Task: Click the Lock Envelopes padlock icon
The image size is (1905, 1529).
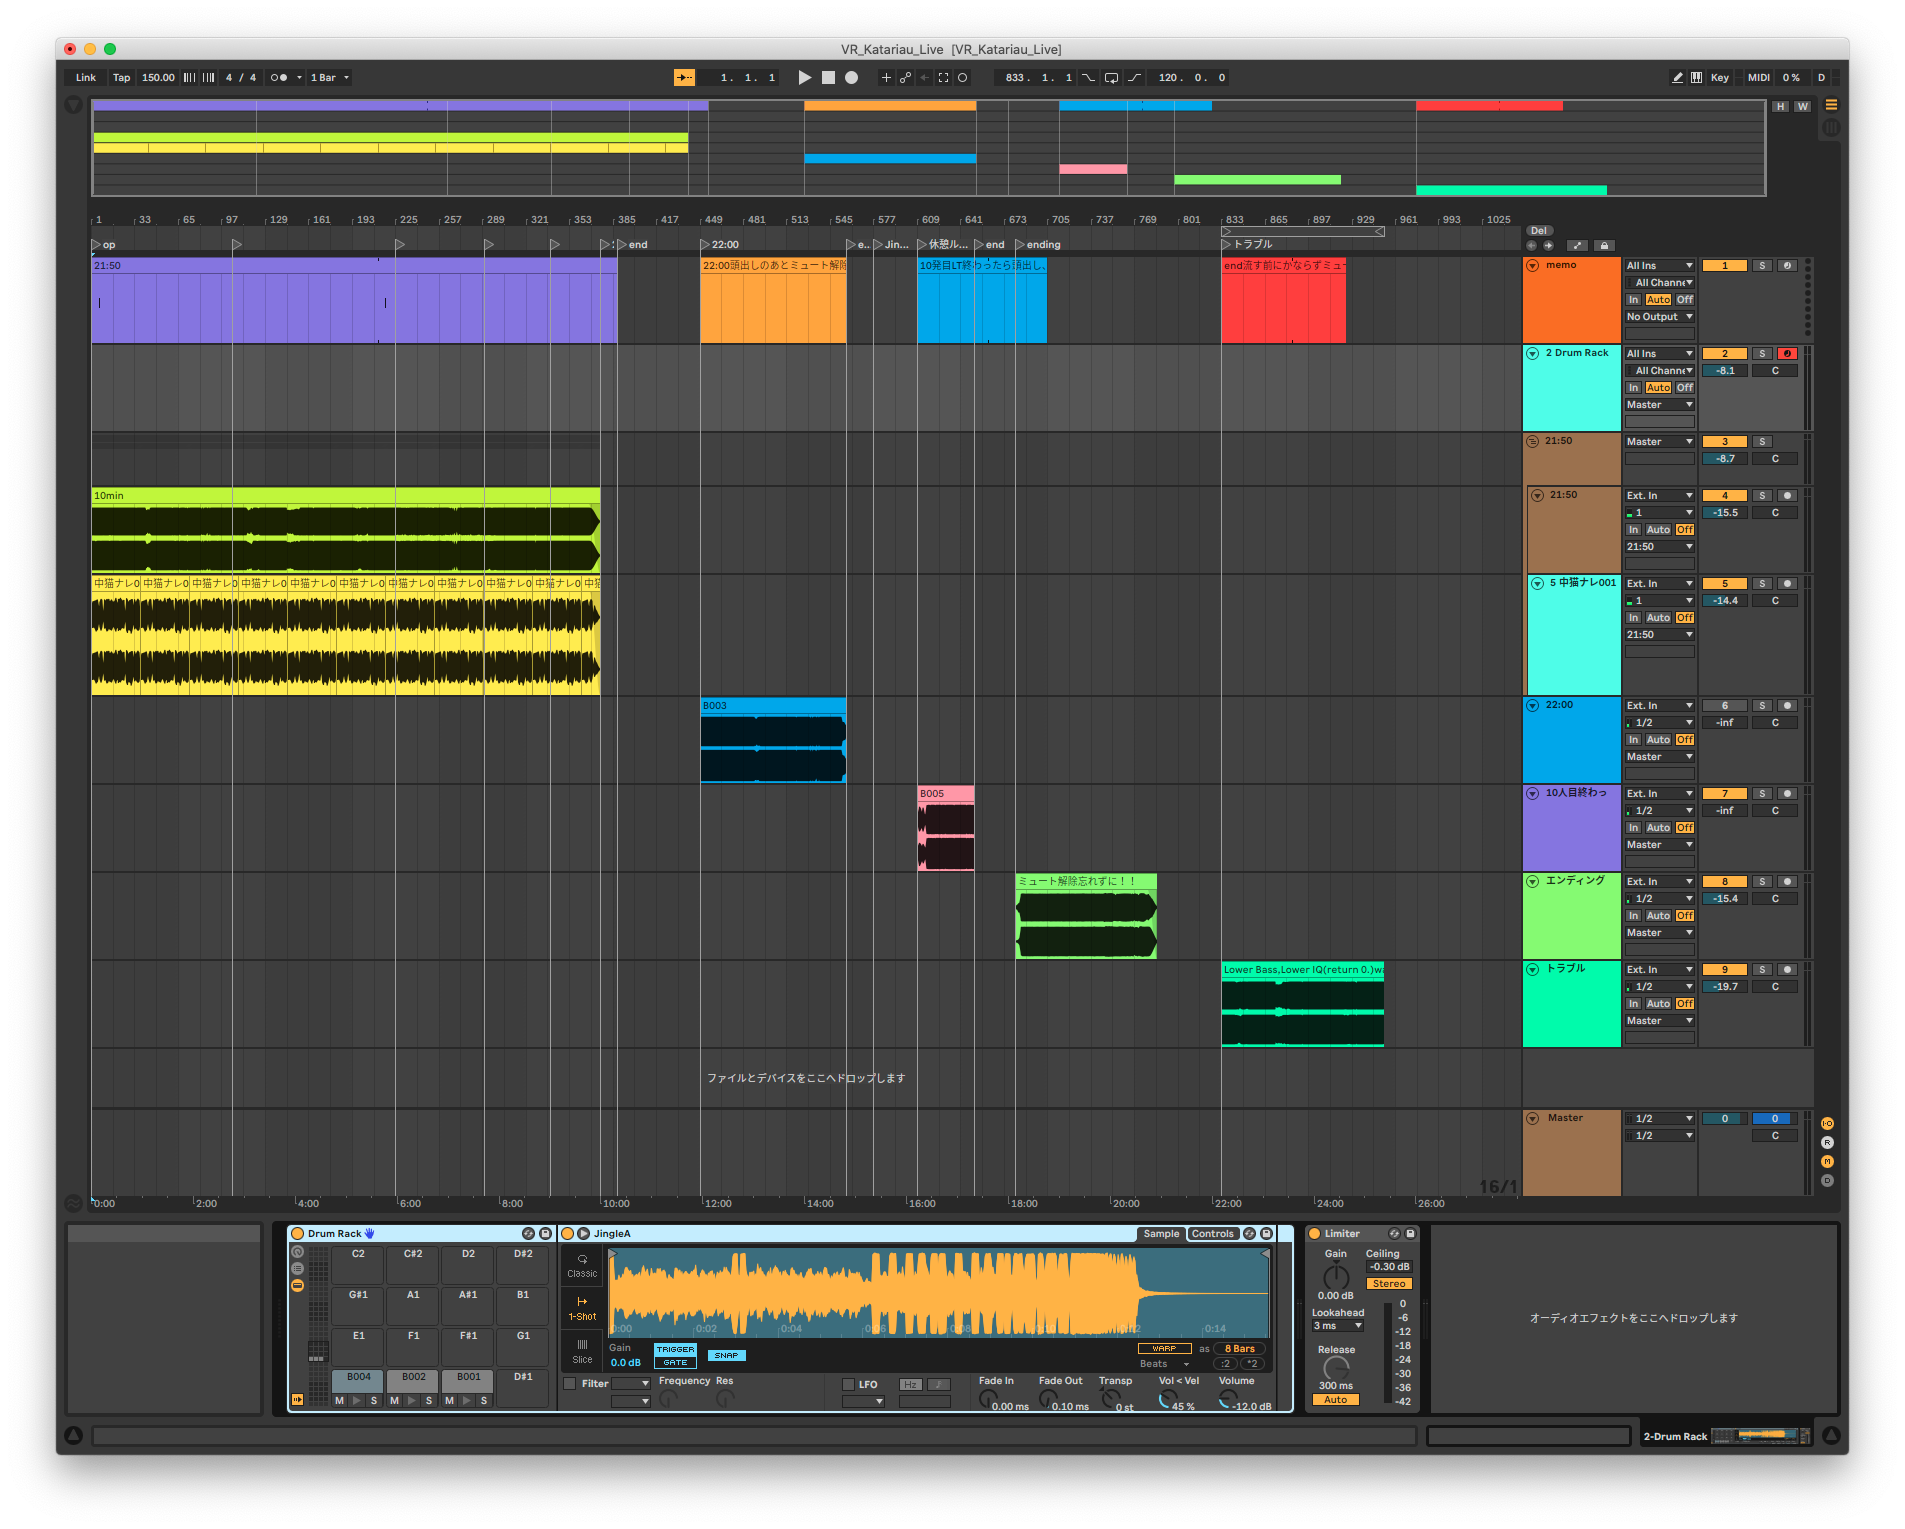Action: point(1604,245)
